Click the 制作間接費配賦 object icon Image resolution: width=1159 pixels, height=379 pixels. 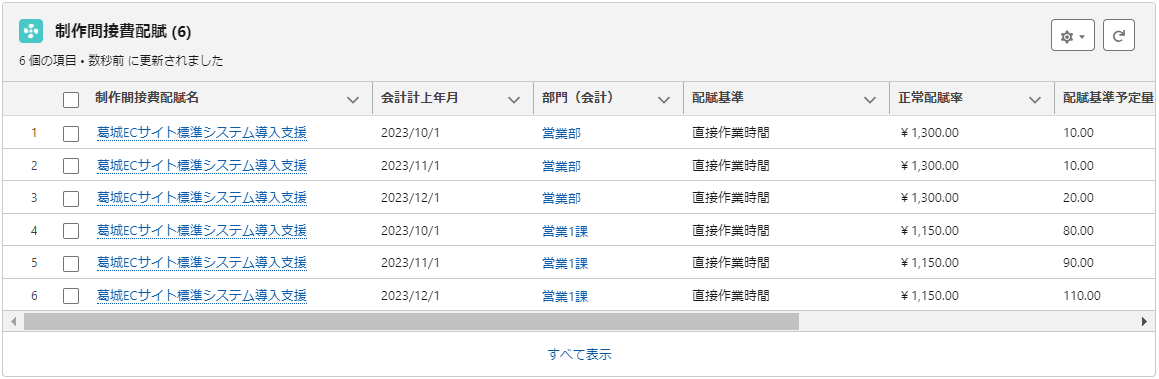point(31,32)
